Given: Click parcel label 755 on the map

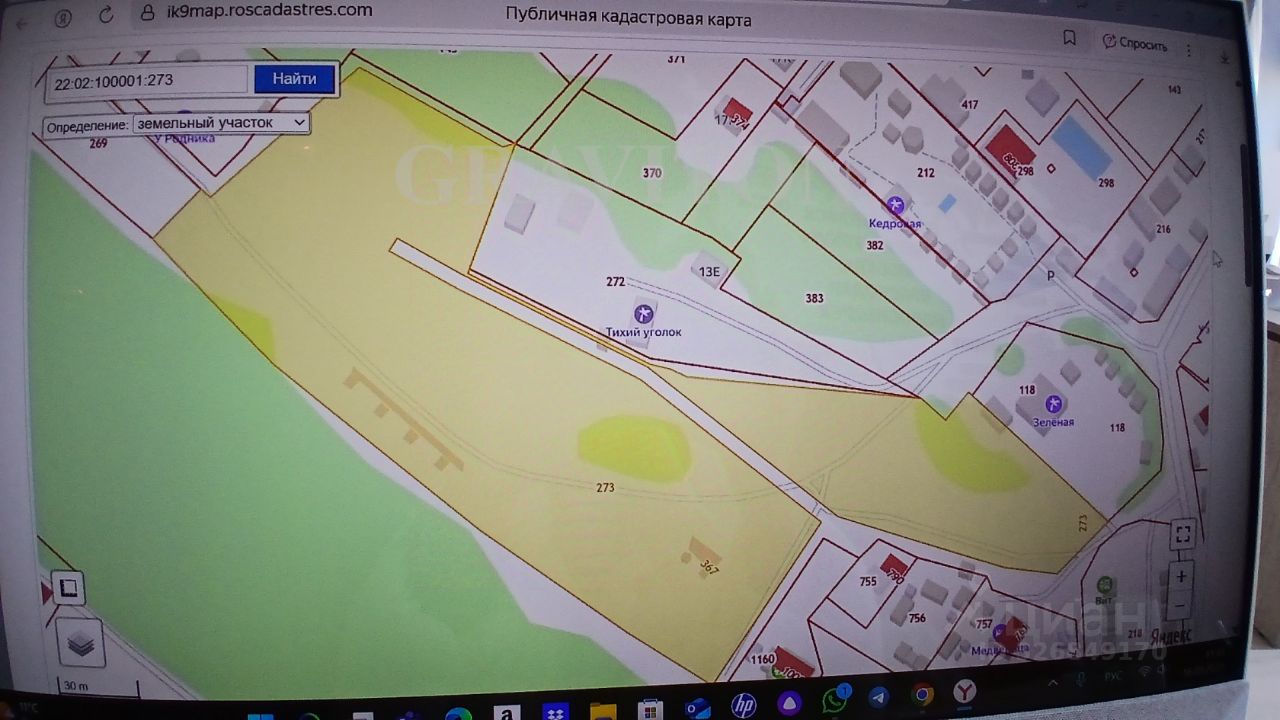Looking at the screenshot, I should coord(867,581).
